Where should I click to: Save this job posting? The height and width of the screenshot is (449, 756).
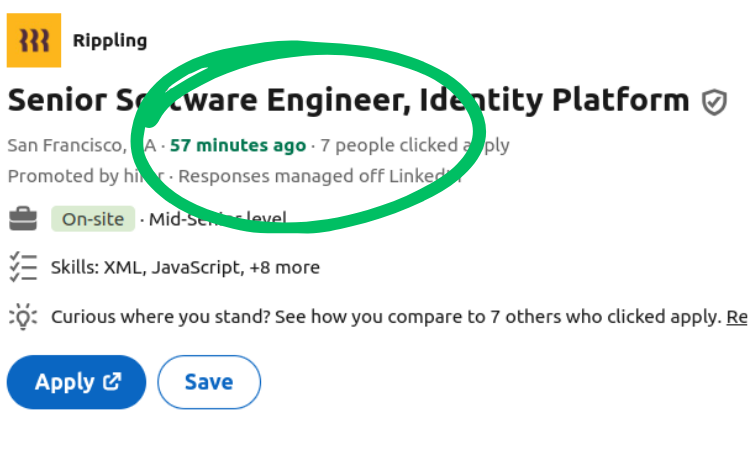(209, 382)
